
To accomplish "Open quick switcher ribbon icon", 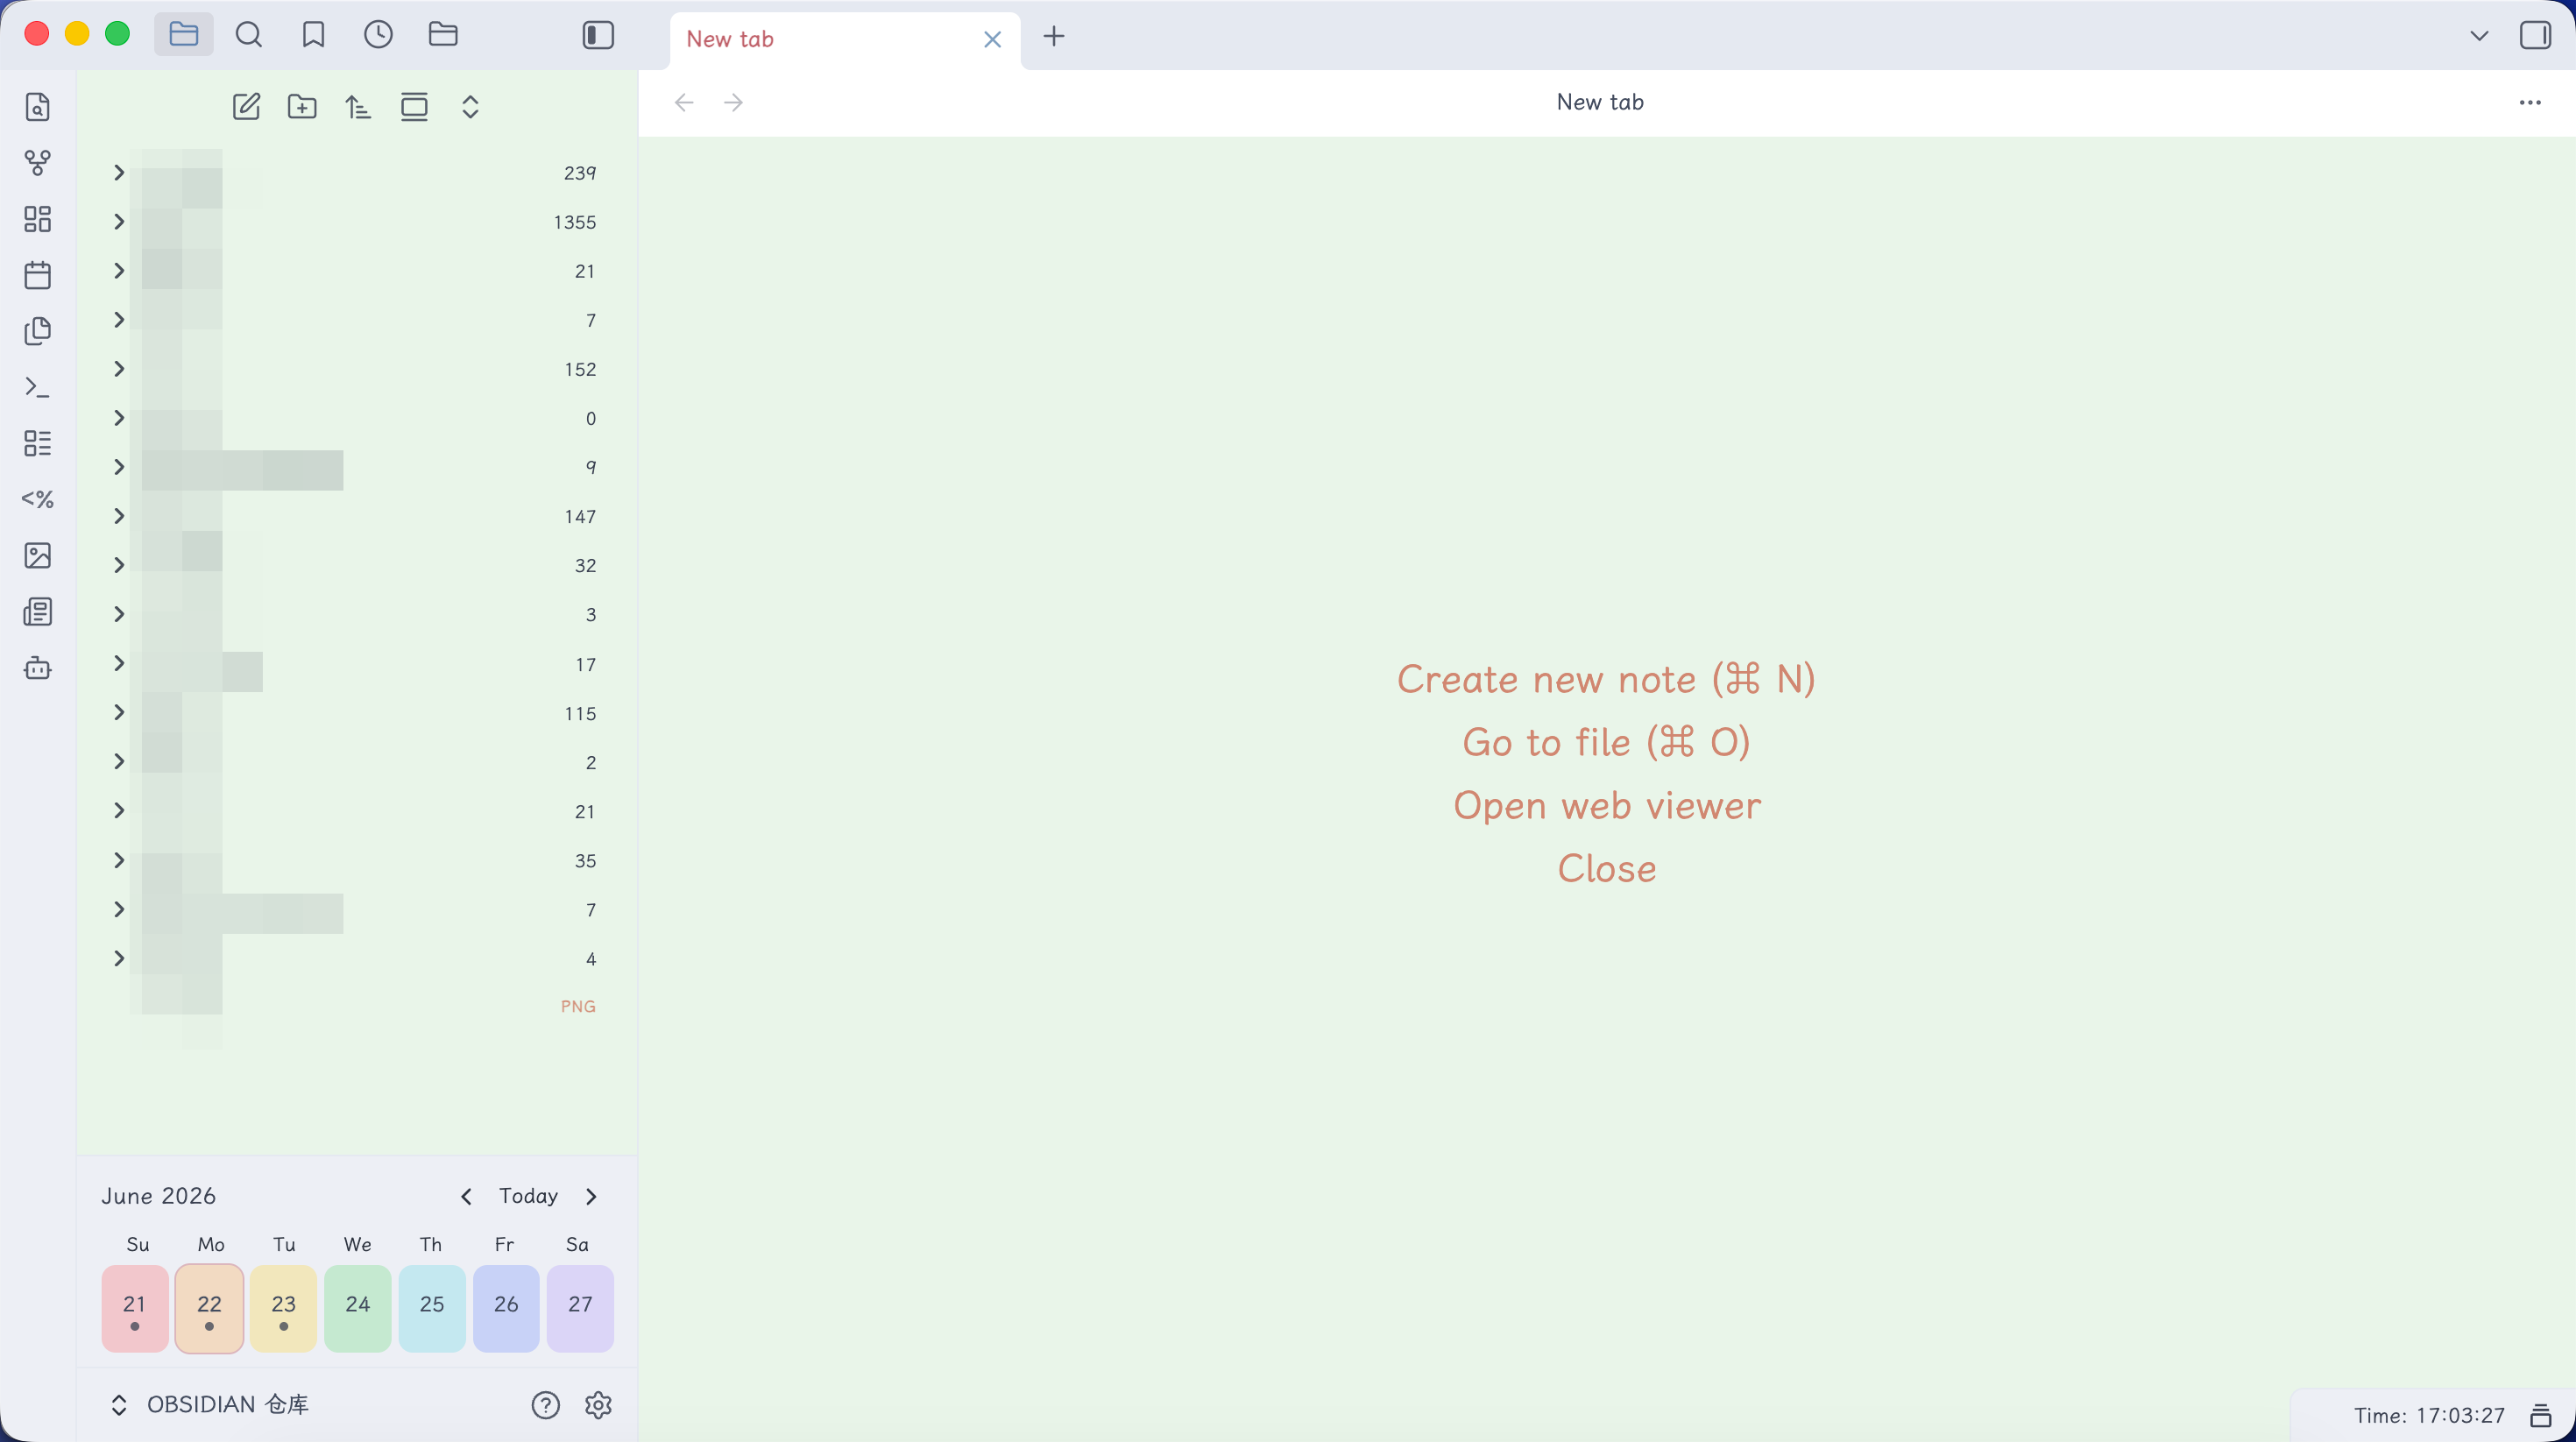I will (38, 107).
